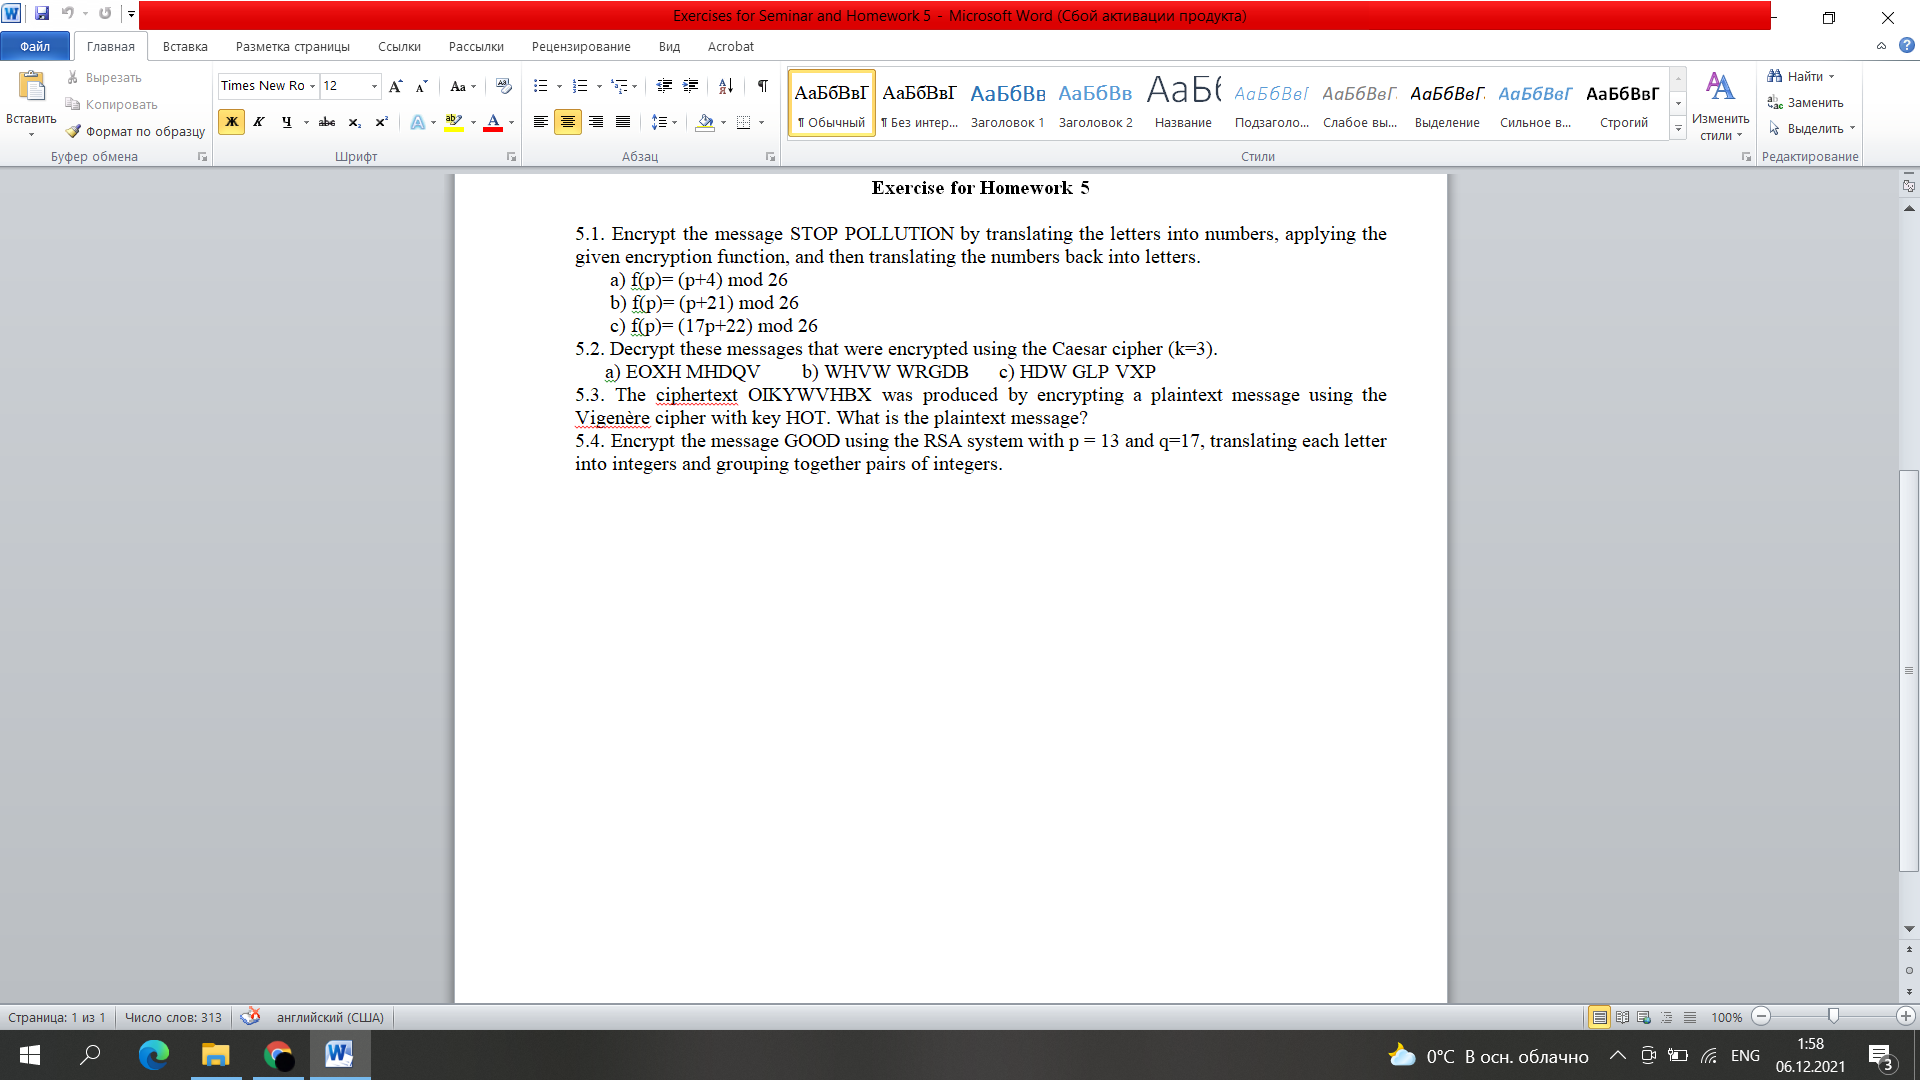Screen dimensions: 1920x1080
Task: Enable superscript formatting
Action: (x=380, y=122)
